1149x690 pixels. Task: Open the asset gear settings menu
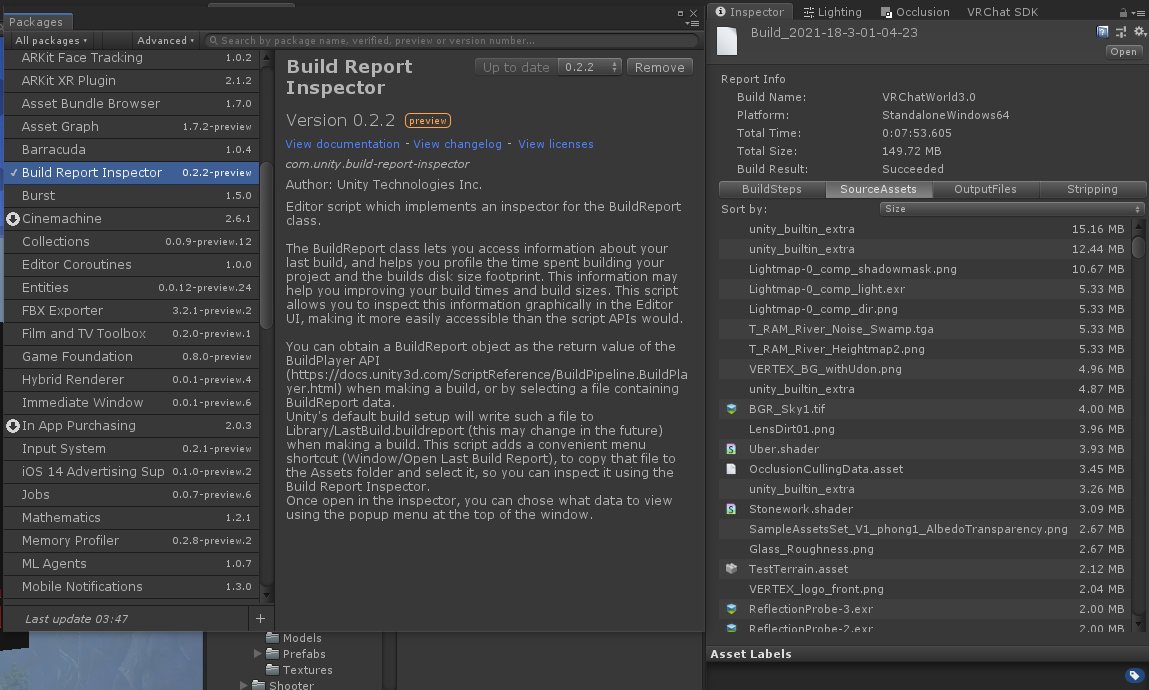tap(1139, 31)
